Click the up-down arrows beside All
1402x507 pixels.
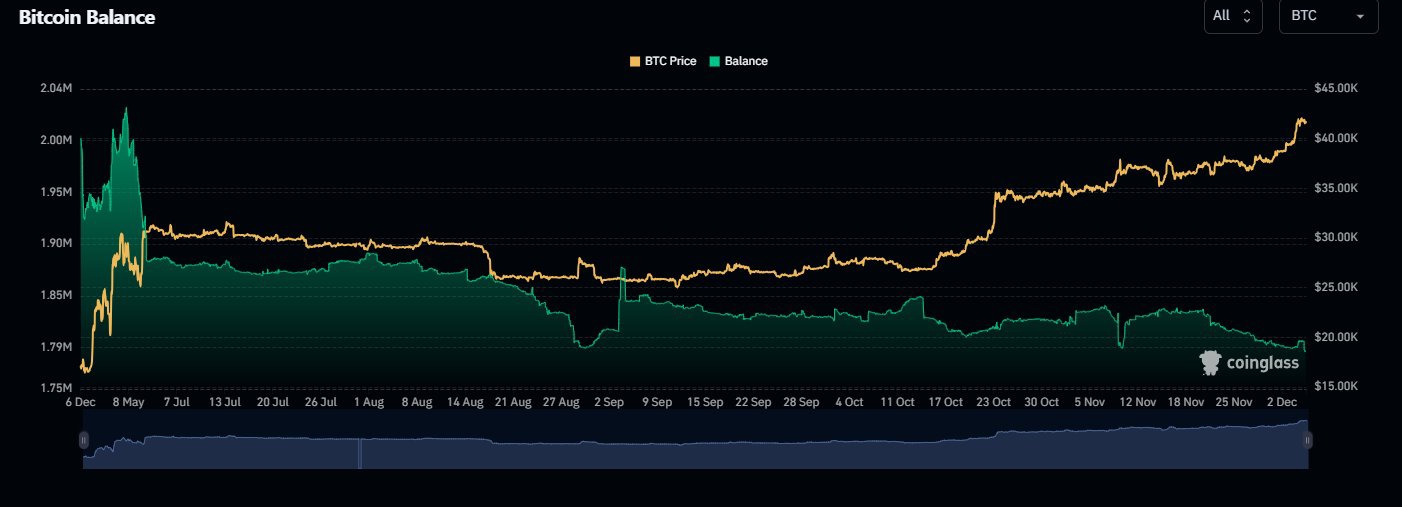1246,16
